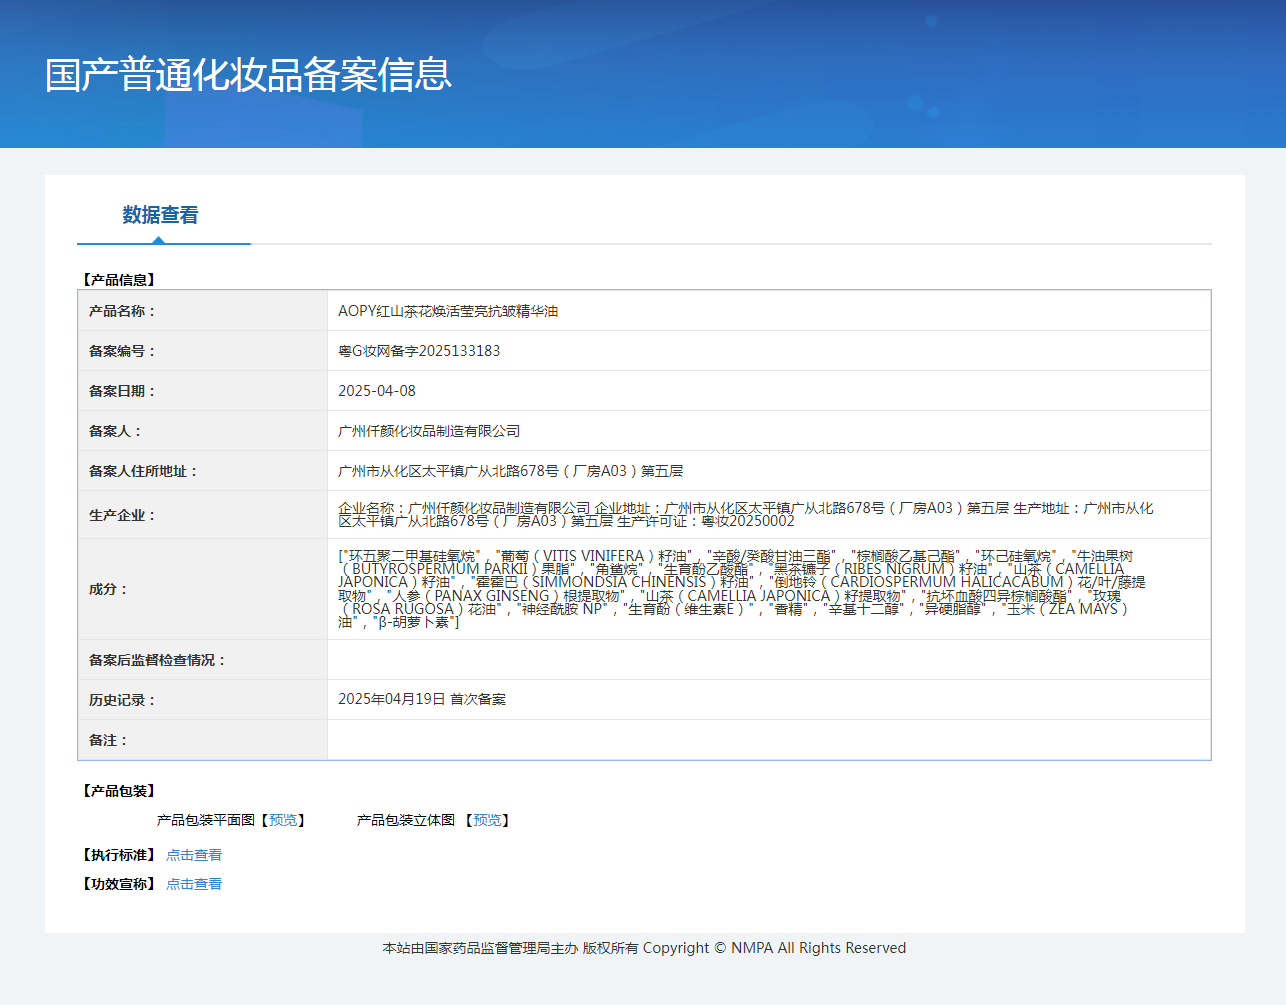Viewport: 1286px width, 1005px height.
Task: Open 预览 link for 产品包装立体图
Action: [487, 820]
